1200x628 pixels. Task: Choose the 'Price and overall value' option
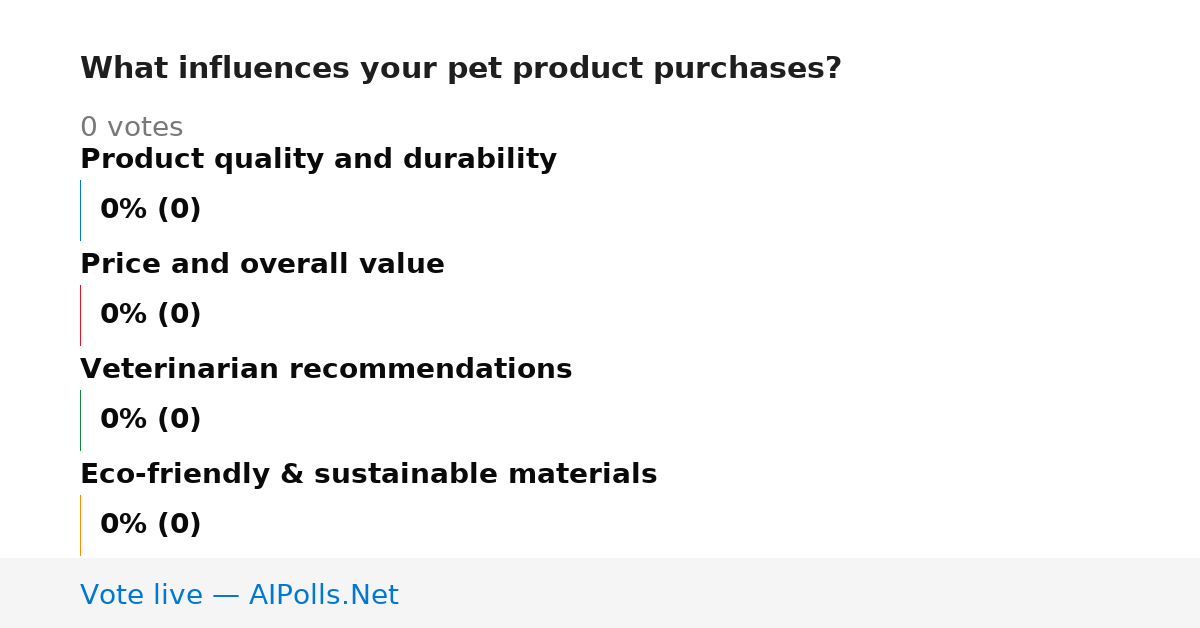pos(262,265)
